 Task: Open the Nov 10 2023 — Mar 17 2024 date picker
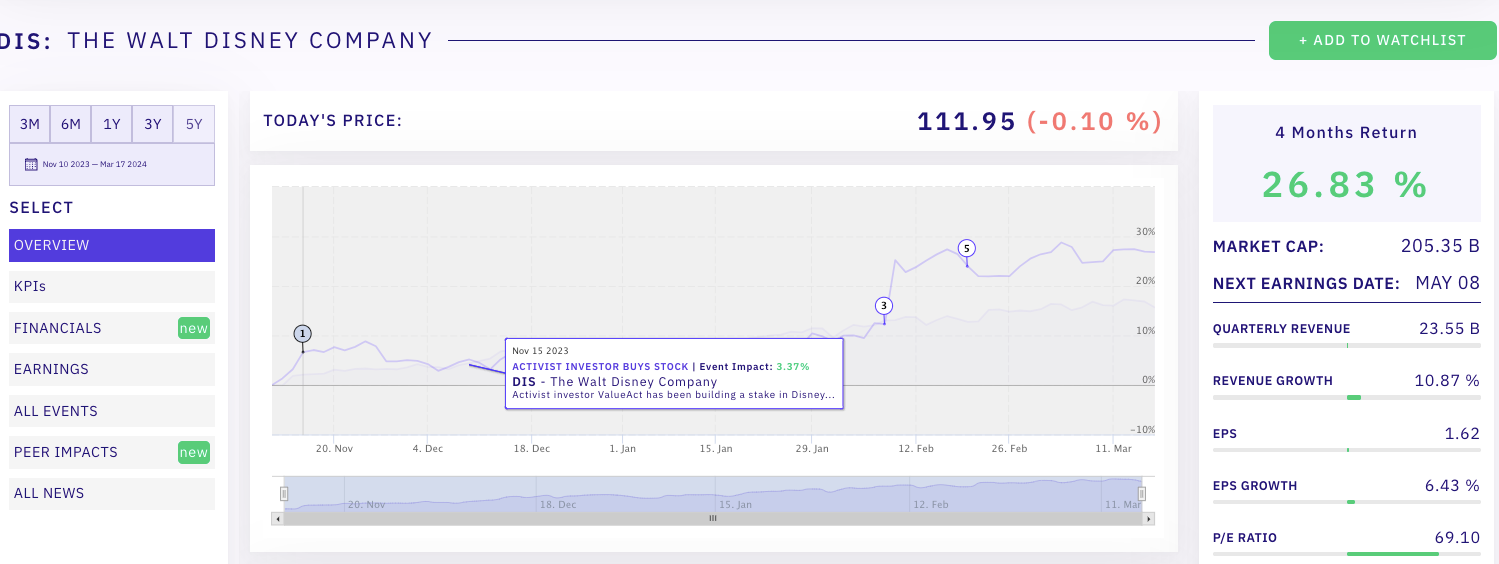point(112,164)
